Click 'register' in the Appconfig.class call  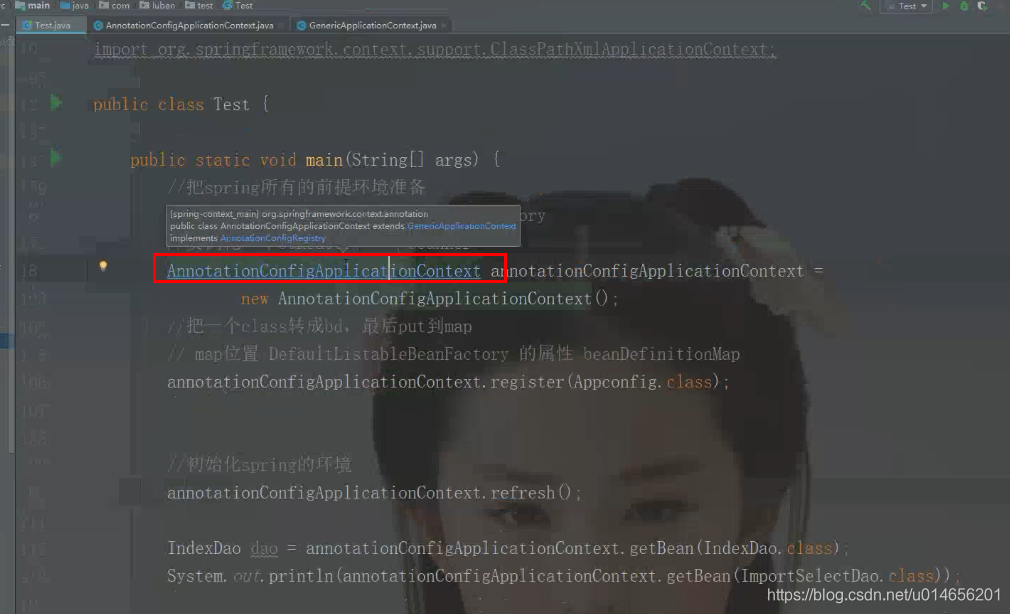pos(527,382)
